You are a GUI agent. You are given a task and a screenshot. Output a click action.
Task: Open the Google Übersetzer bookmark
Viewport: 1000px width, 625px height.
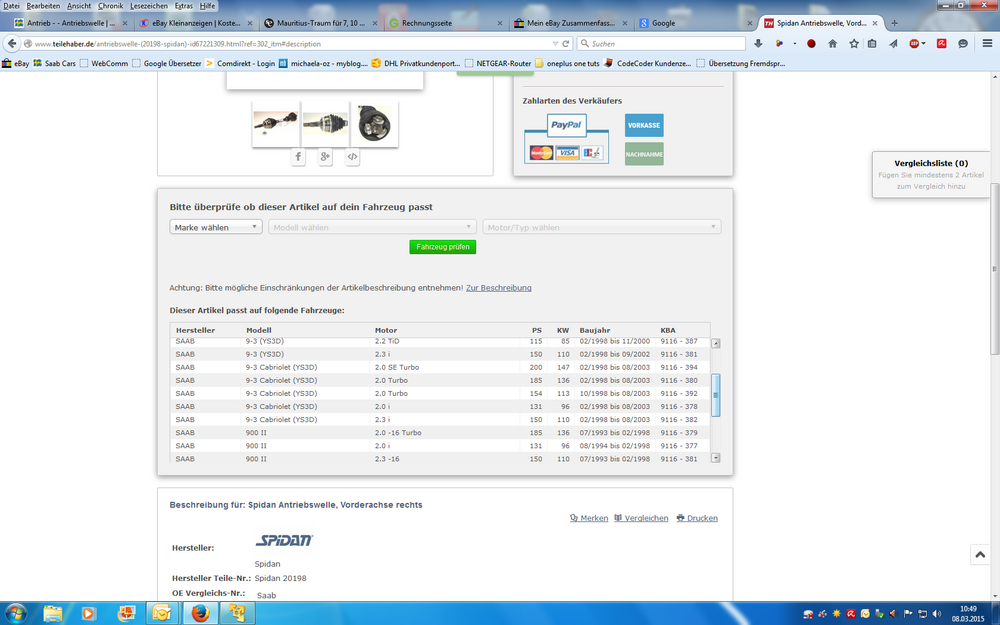(166, 63)
